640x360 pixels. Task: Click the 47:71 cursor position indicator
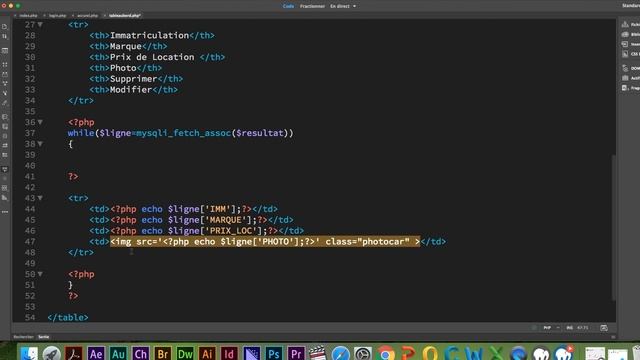tap(583, 328)
